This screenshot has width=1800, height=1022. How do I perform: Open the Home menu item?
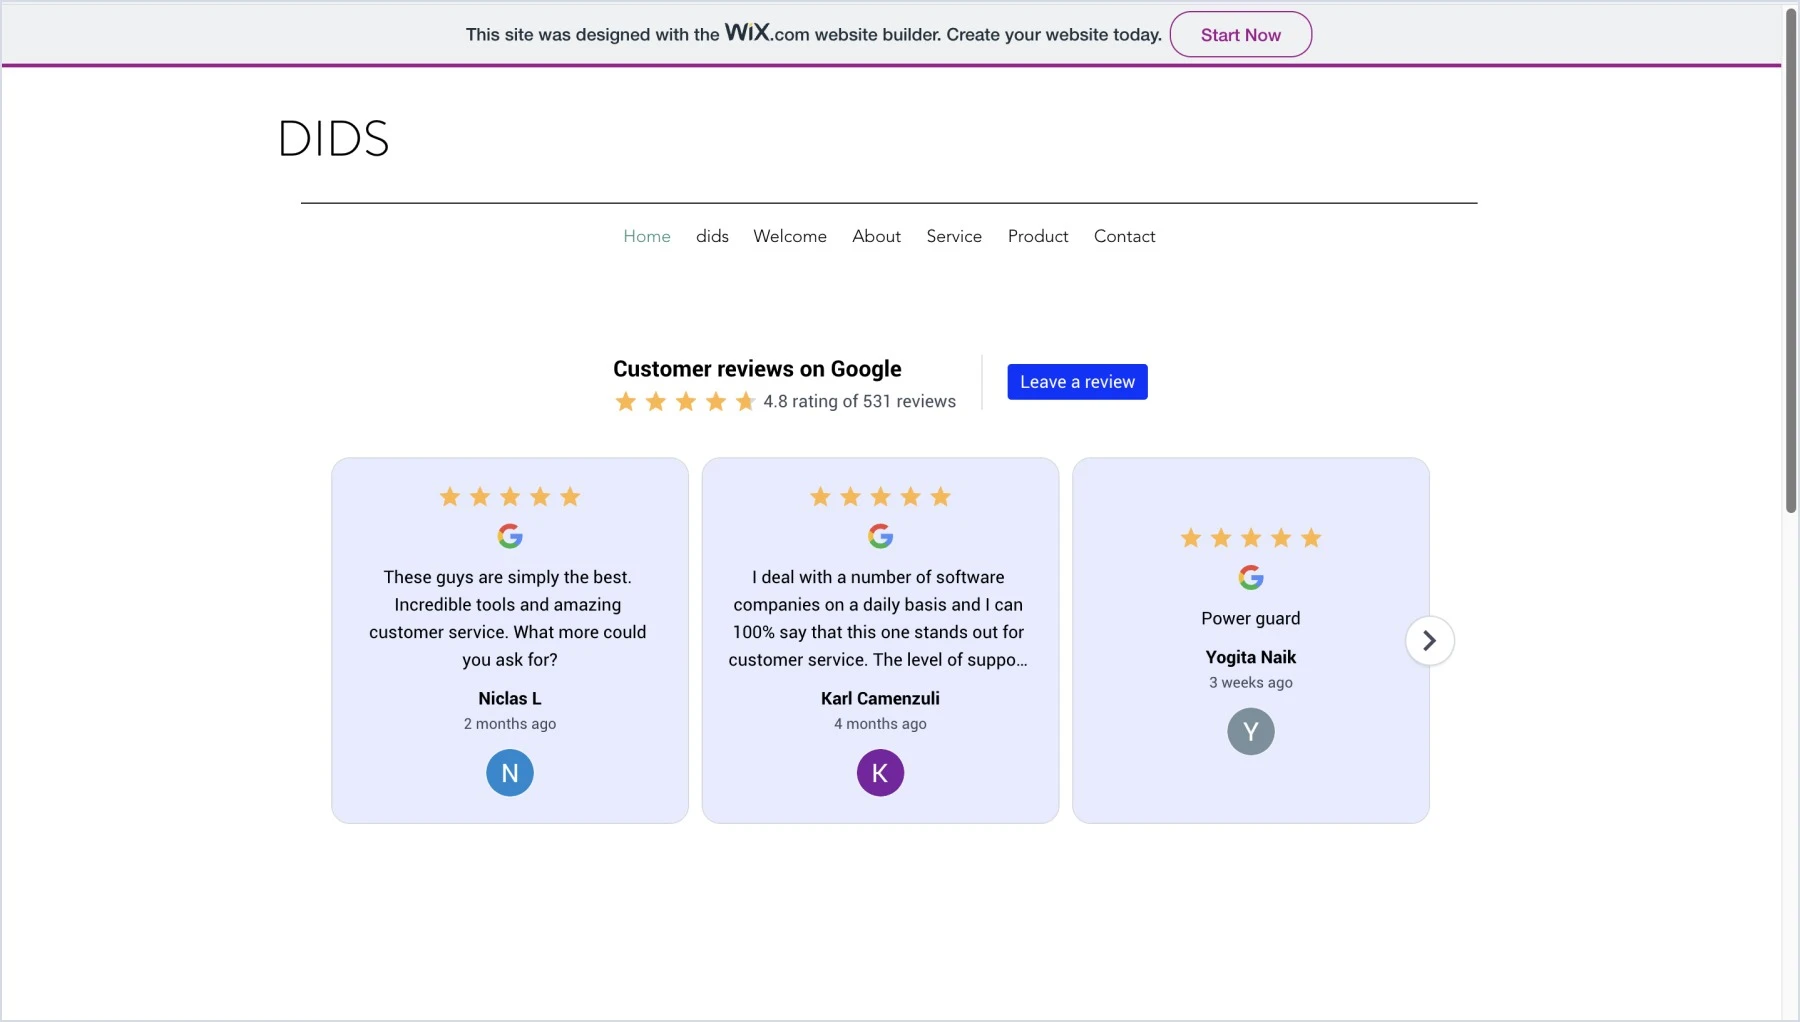tap(647, 236)
